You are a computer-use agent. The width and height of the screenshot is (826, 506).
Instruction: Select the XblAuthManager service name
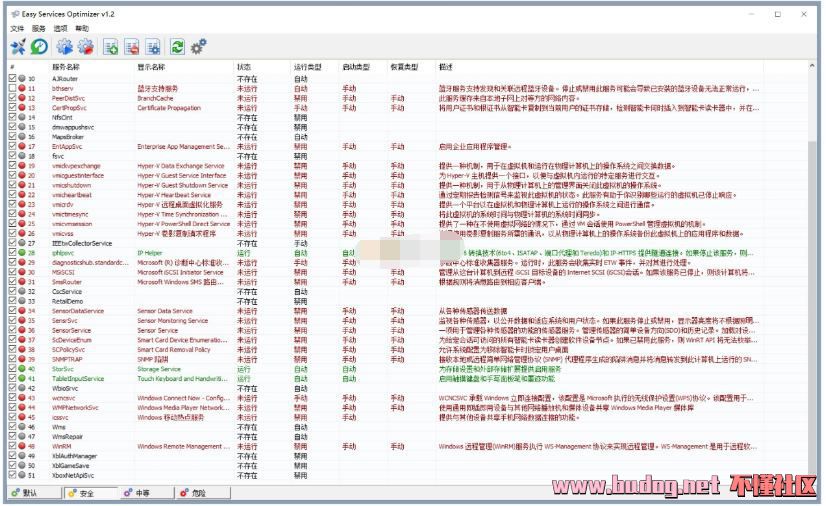tap(74, 456)
